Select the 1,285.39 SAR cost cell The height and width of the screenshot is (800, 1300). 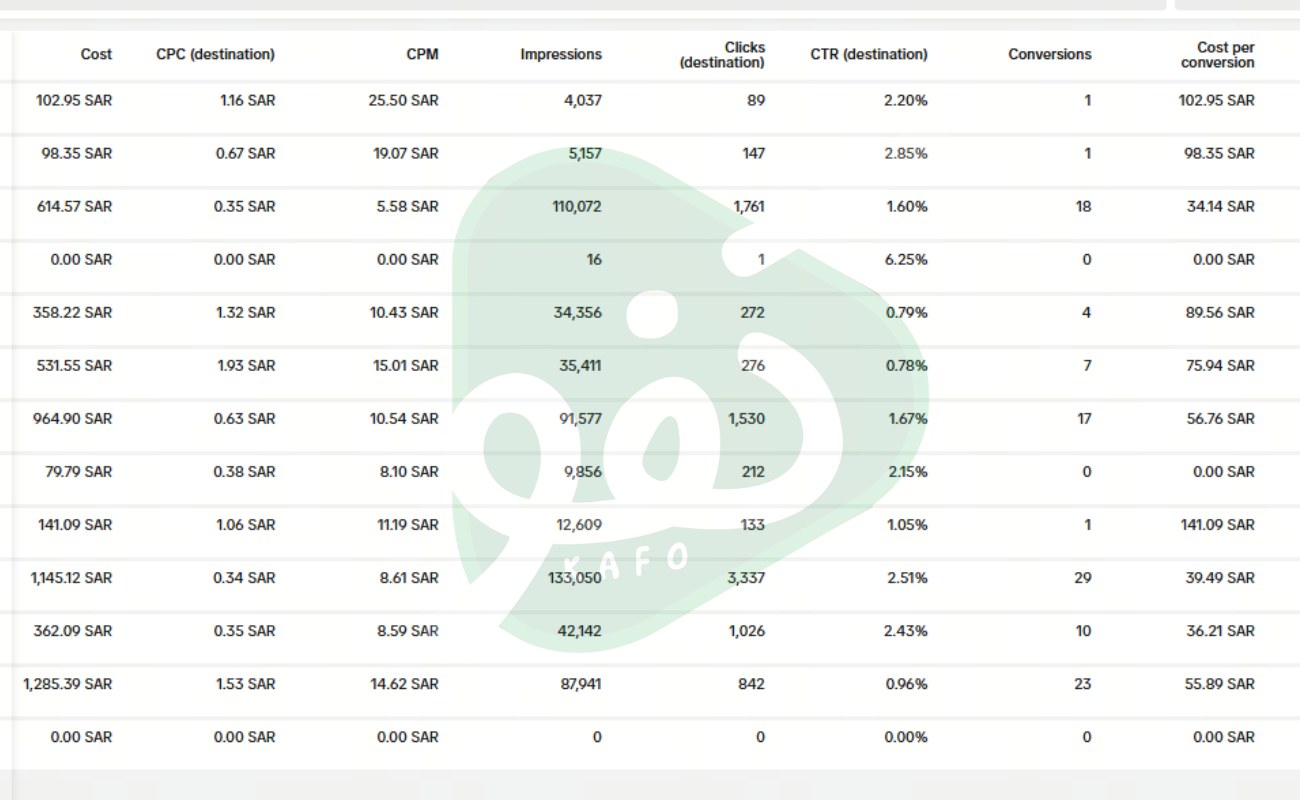tap(68, 684)
